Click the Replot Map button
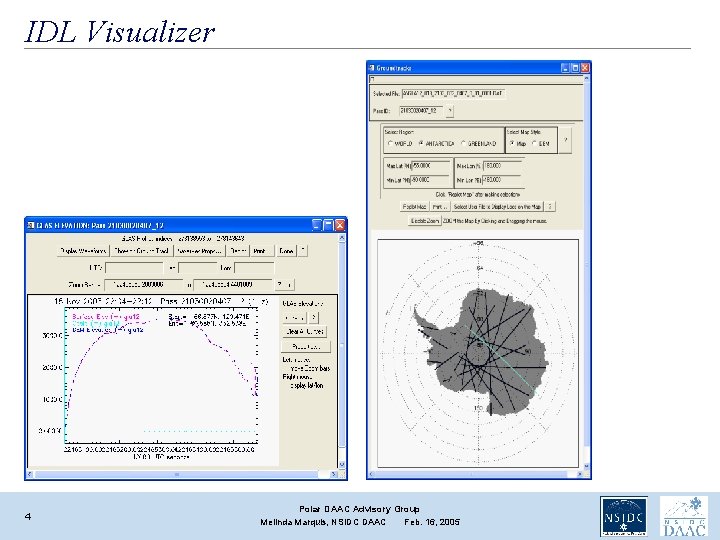This screenshot has height=540, width=720. (415, 207)
